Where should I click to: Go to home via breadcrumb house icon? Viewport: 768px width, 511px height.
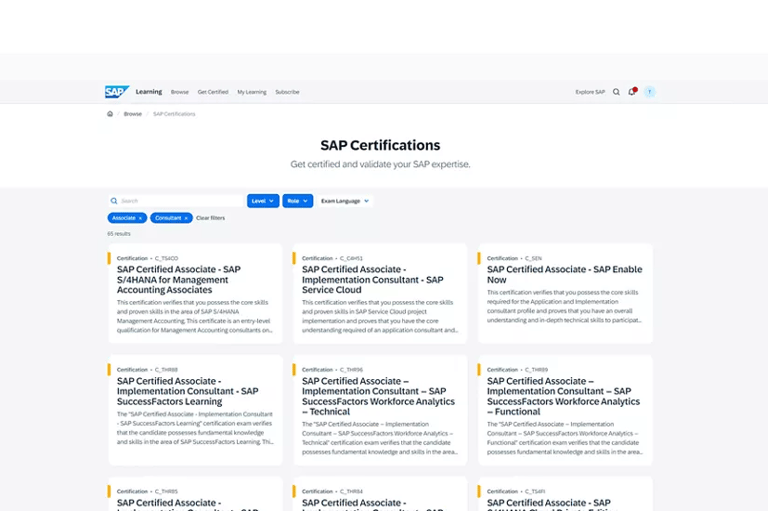pos(110,114)
